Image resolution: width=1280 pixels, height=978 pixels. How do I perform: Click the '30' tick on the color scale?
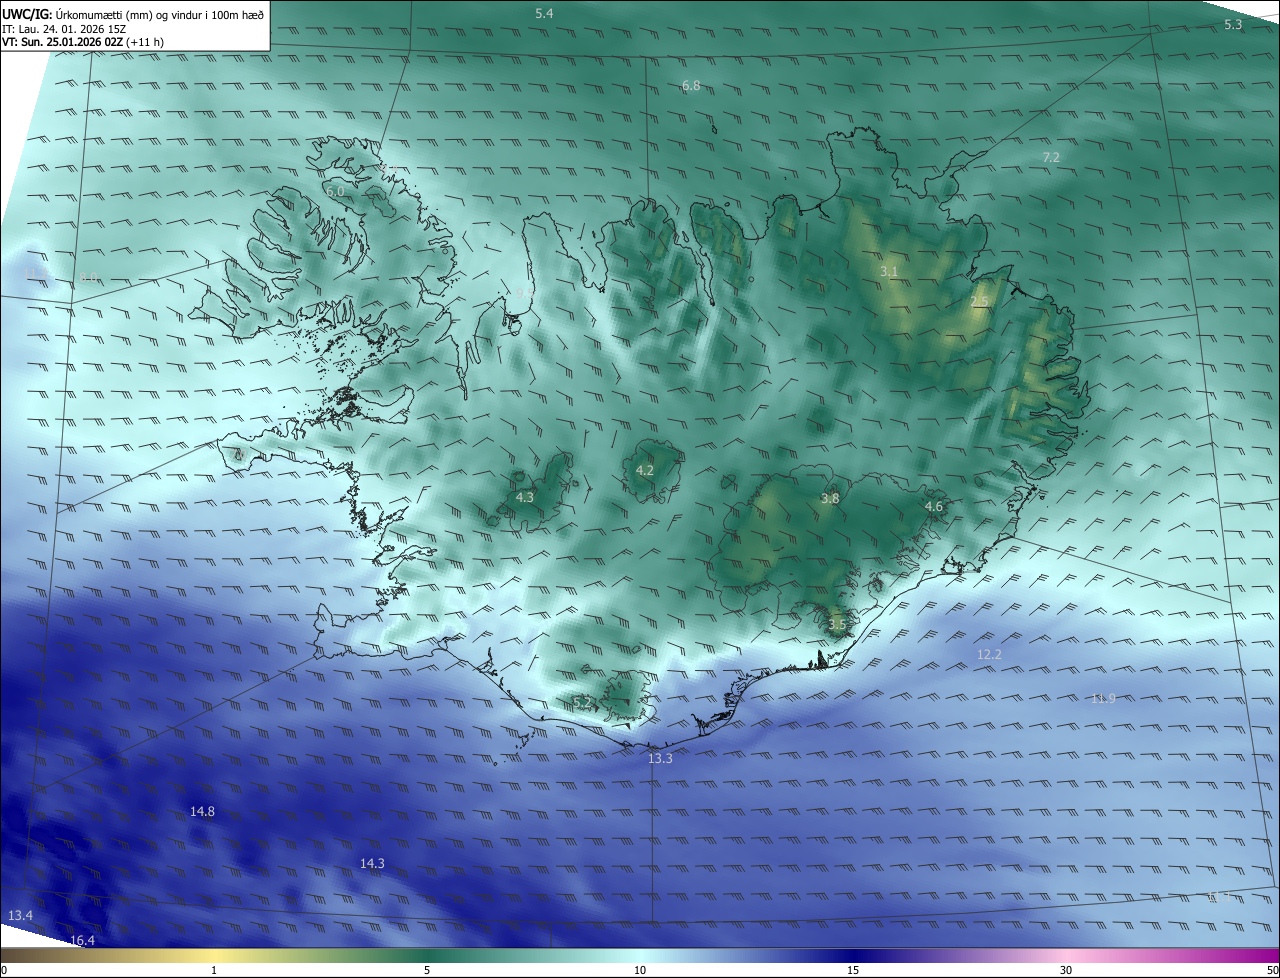[1066, 970]
